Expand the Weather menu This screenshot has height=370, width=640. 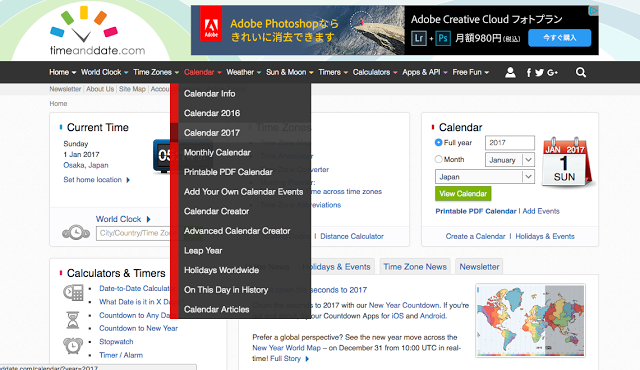[243, 72]
